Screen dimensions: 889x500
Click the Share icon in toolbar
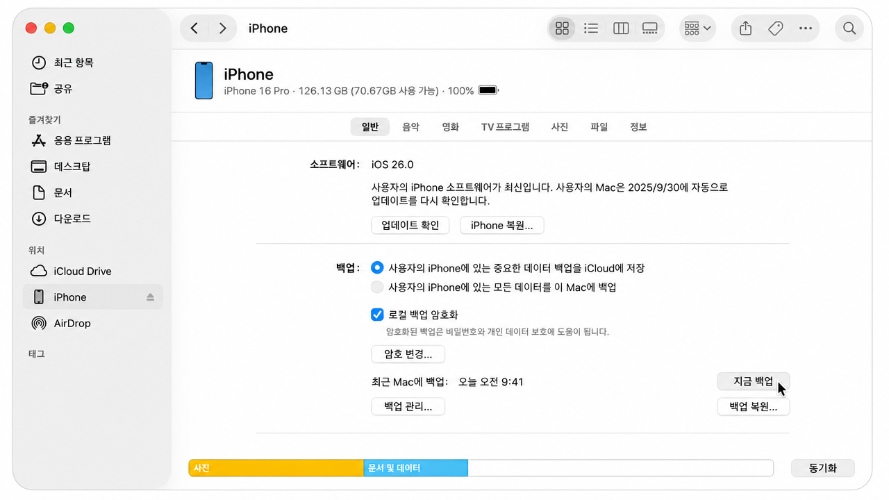(x=746, y=28)
